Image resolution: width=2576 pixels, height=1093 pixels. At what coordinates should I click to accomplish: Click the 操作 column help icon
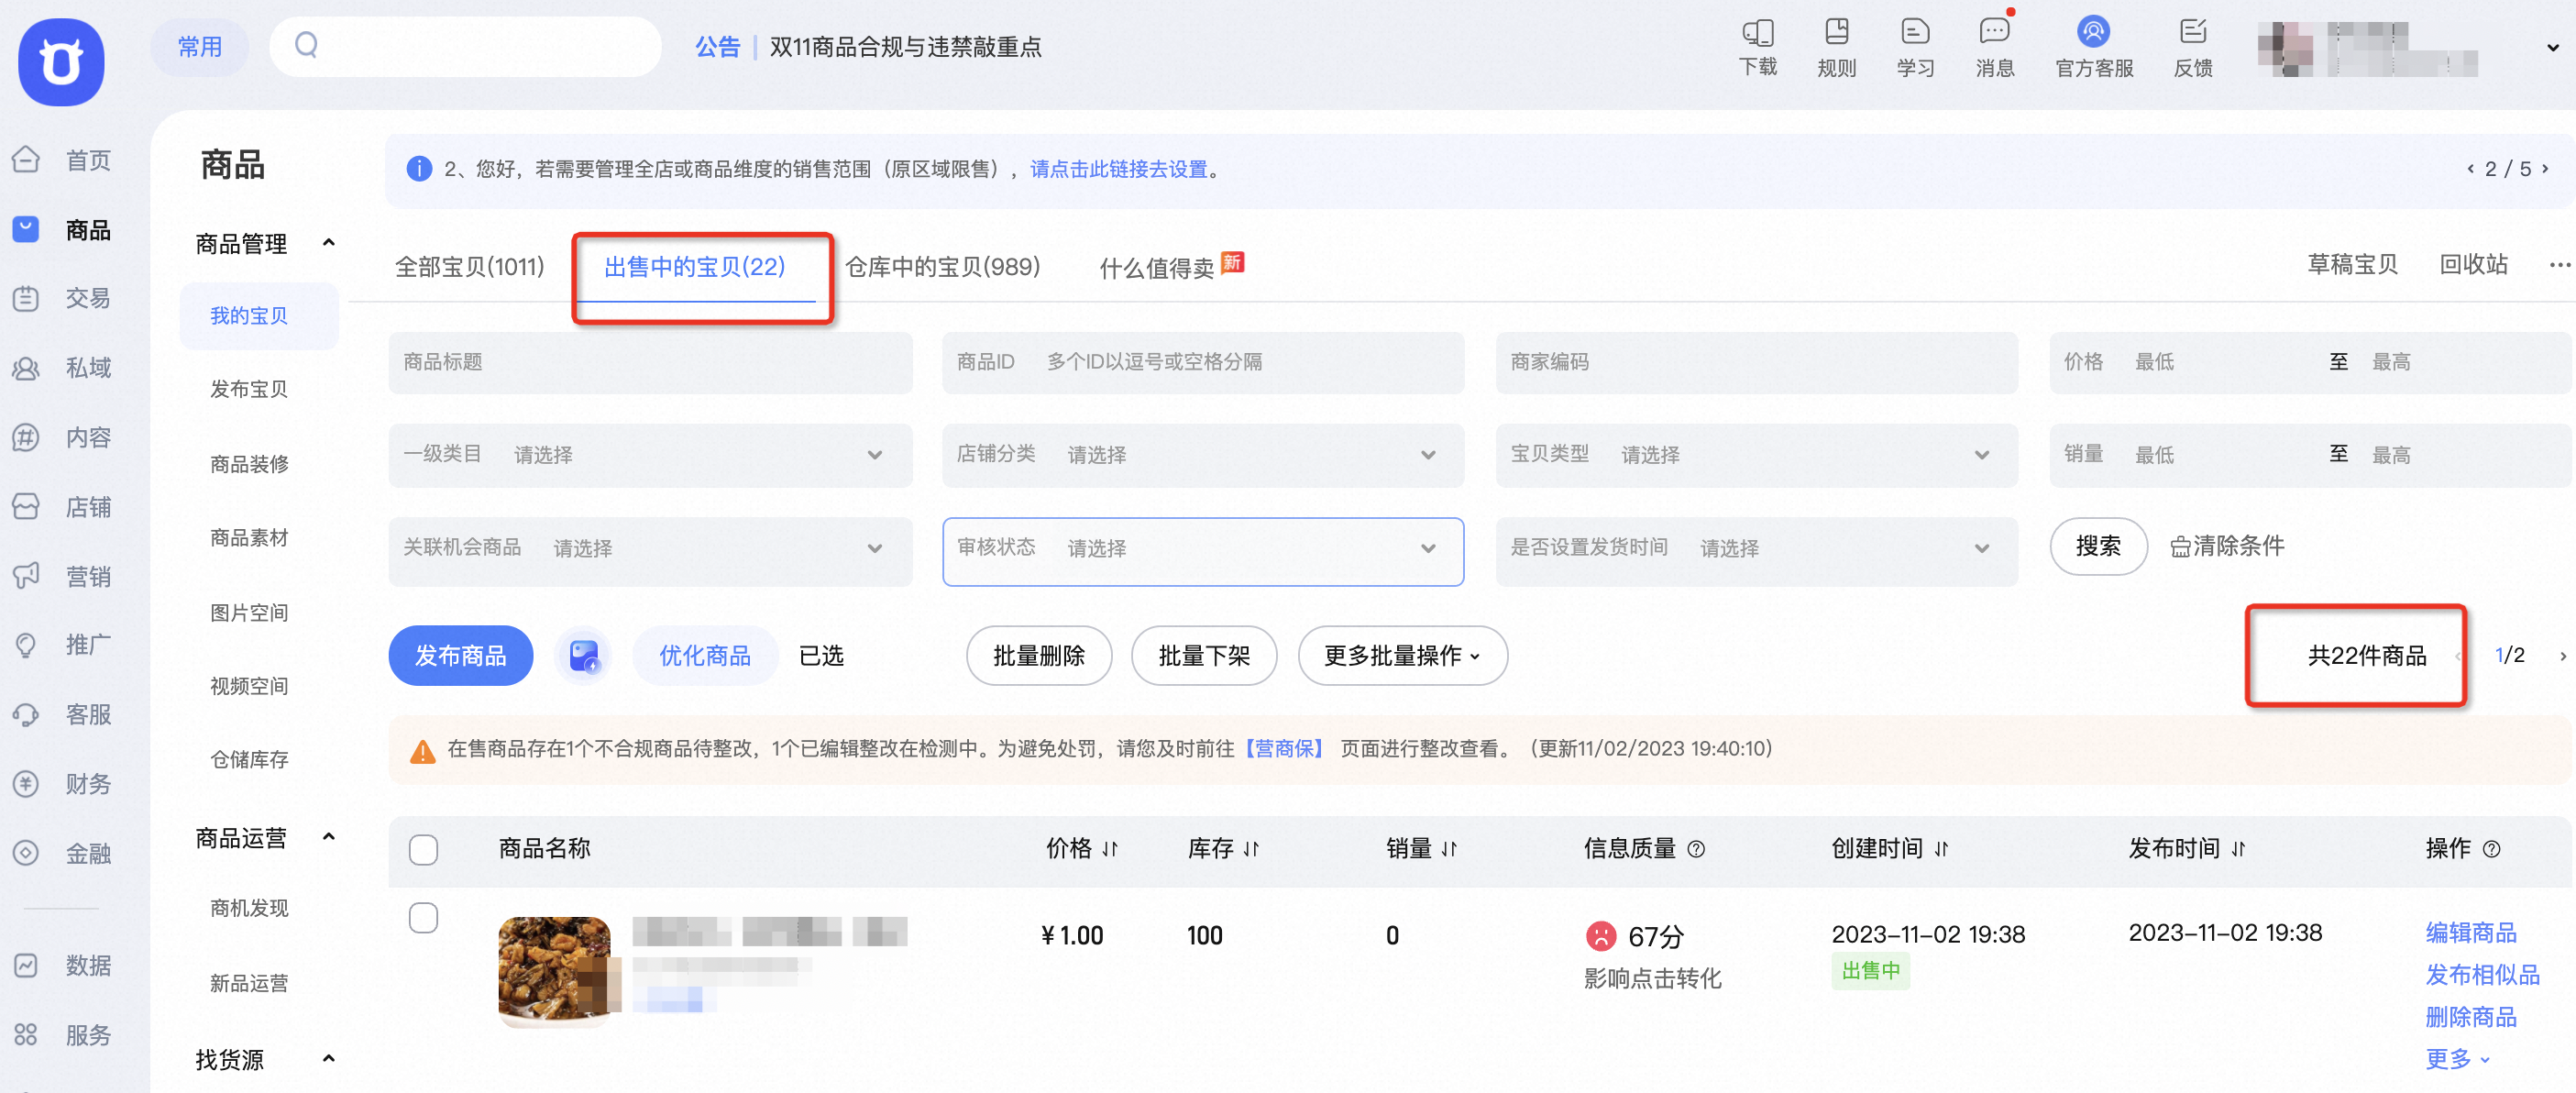point(2492,849)
